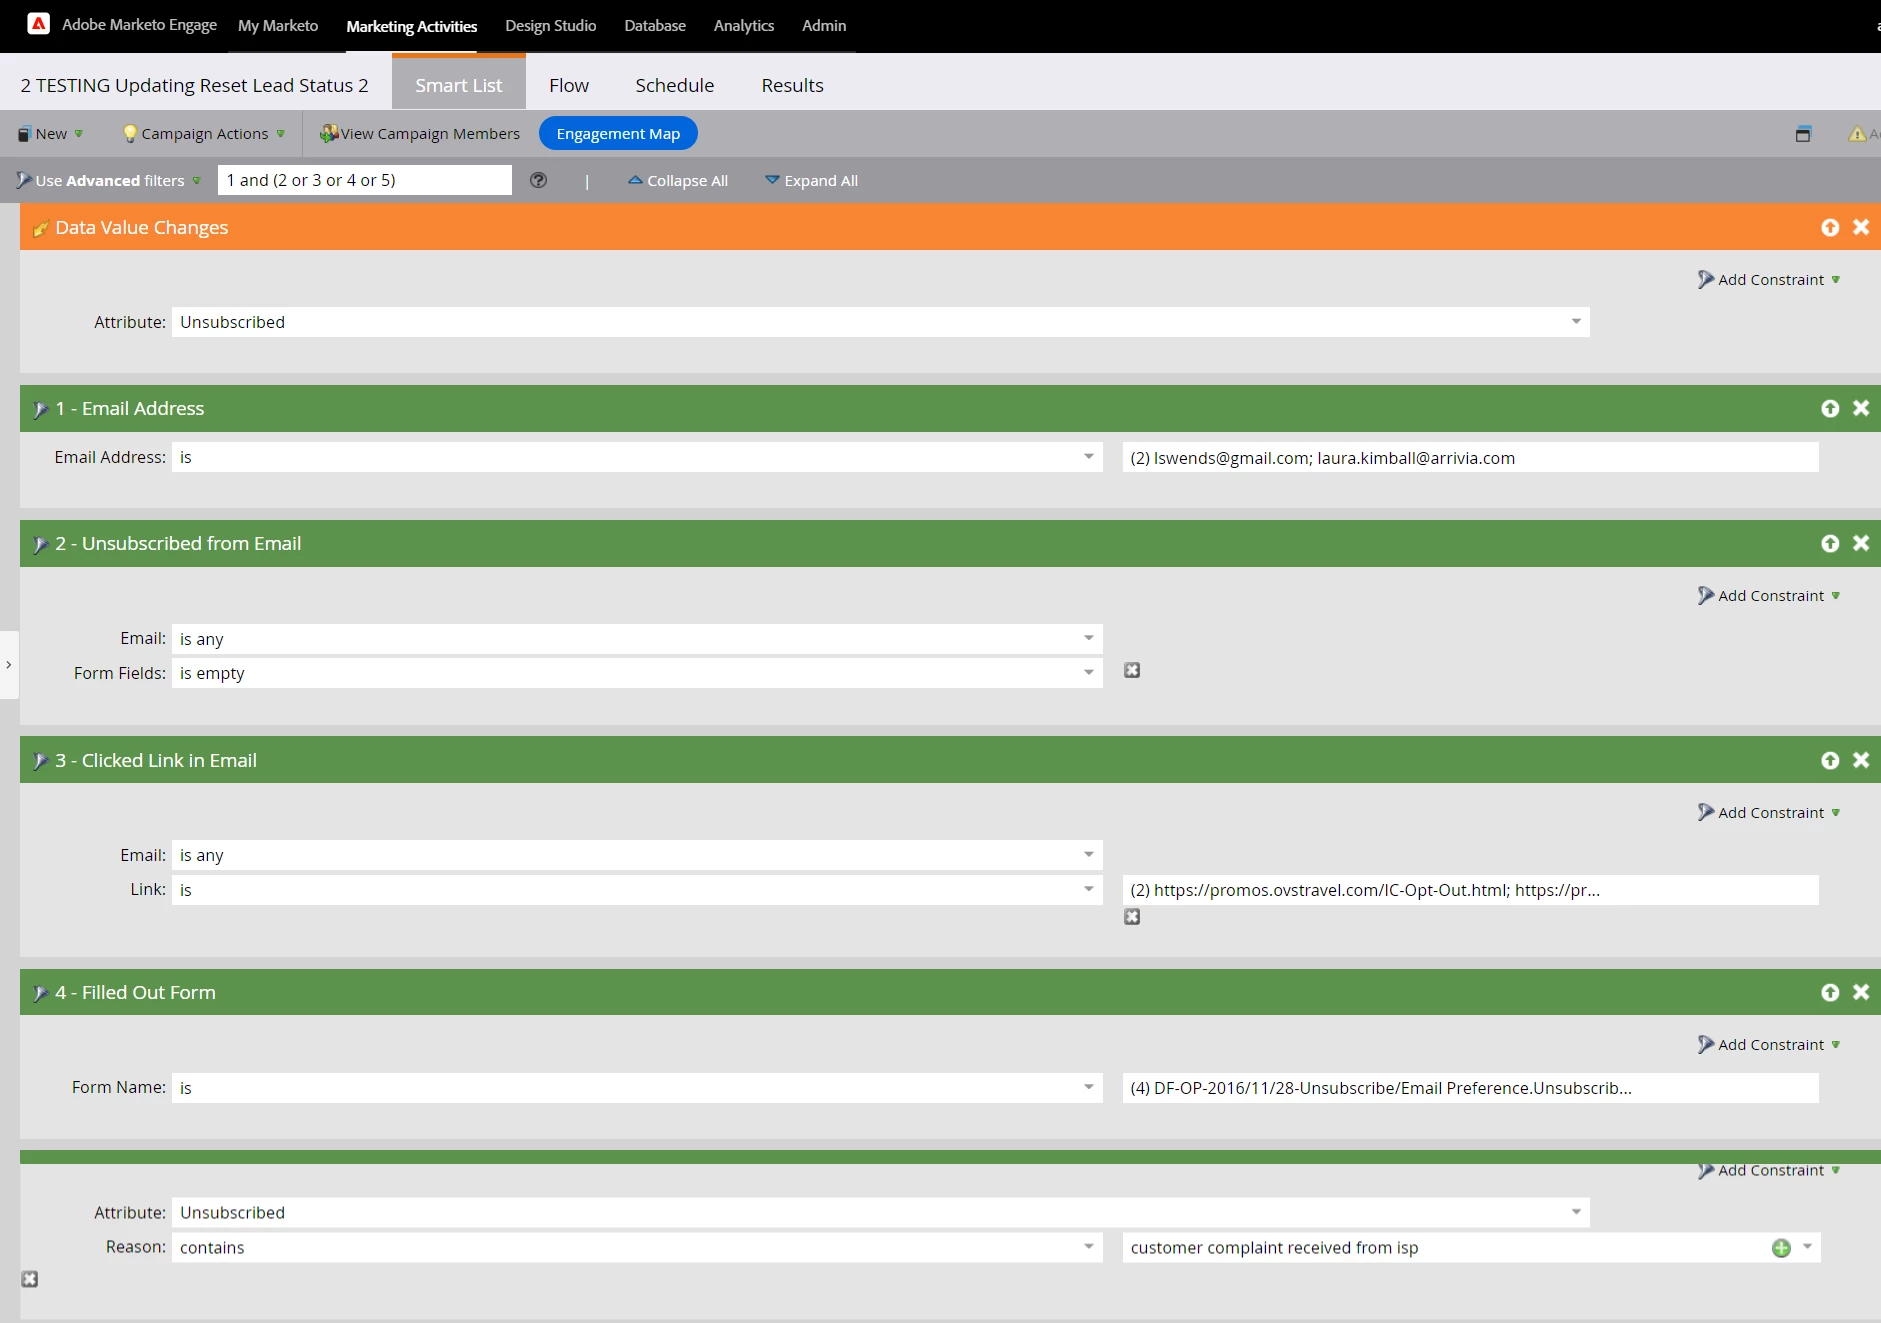Screen dimensions: 1881x1323
Task: Open the Admin section
Action: pyautogui.click(x=824, y=26)
